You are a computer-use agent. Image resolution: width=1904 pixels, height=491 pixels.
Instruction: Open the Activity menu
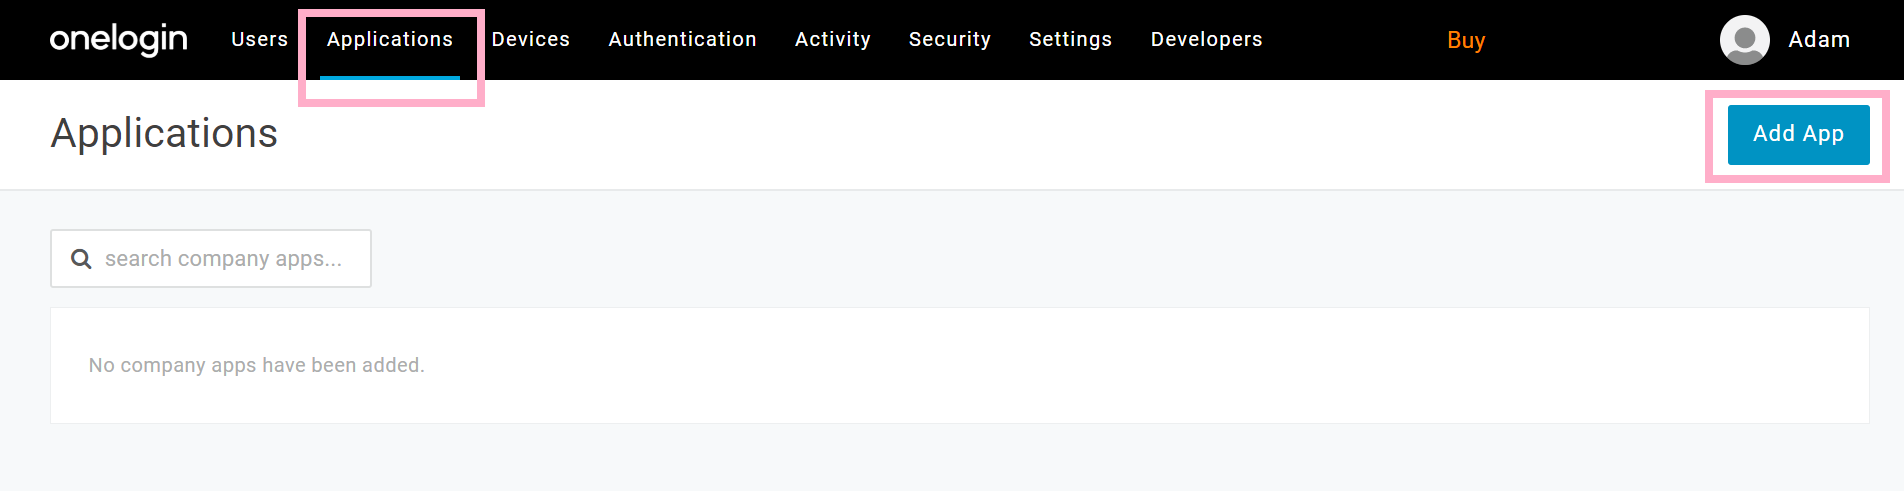click(832, 39)
